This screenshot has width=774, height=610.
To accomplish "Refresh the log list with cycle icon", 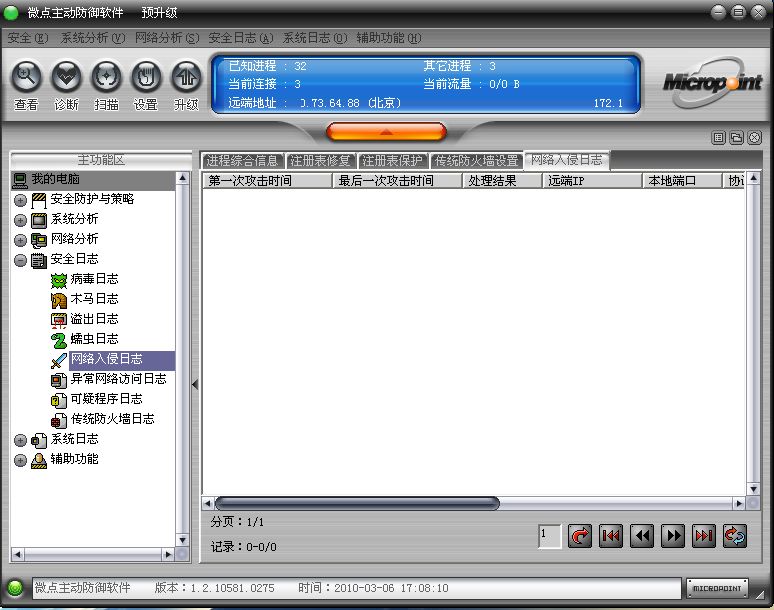I will [735, 536].
